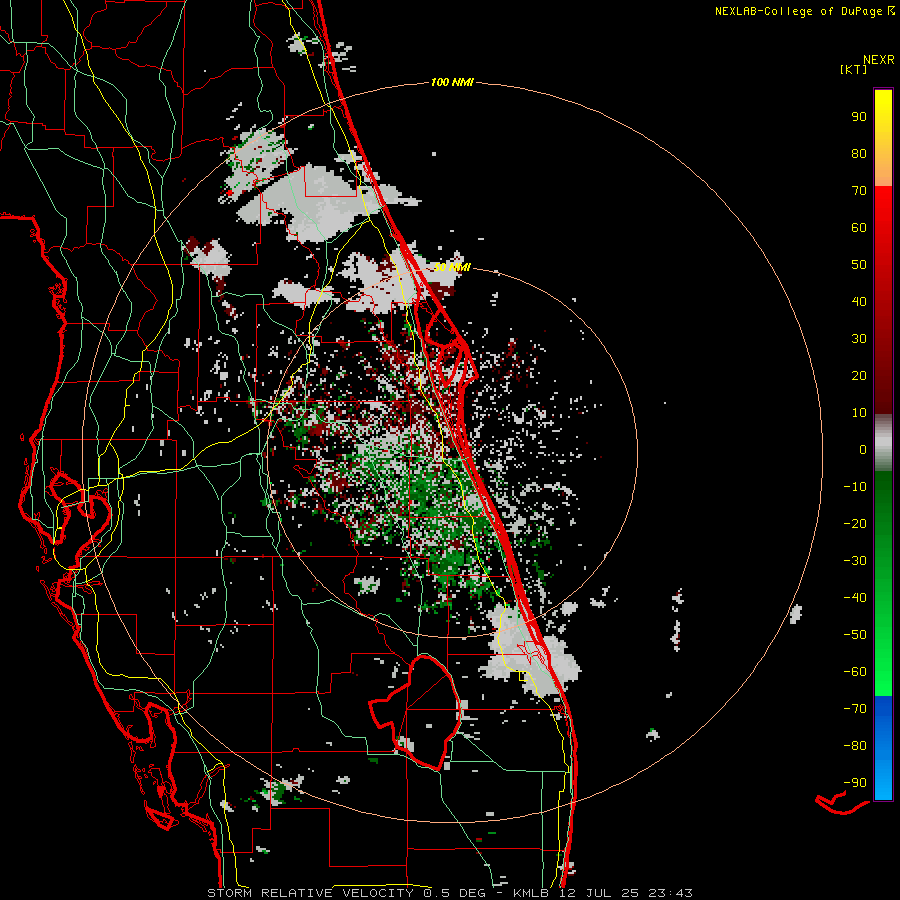Click the -60 scale value
900x900 pixels.
pyautogui.click(x=855, y=672)
